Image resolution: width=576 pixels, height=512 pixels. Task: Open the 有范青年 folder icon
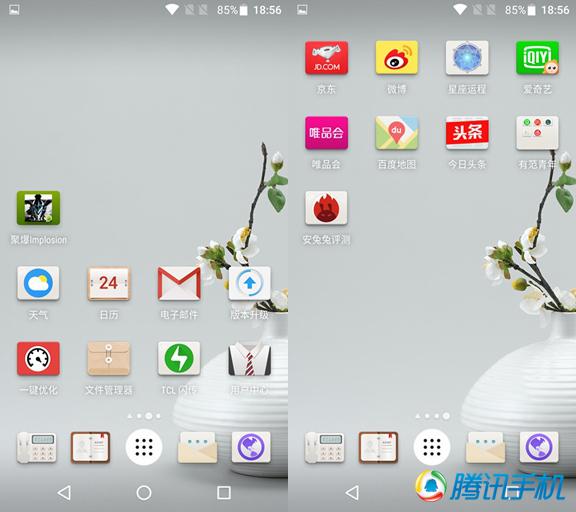(x=537, y=133)
